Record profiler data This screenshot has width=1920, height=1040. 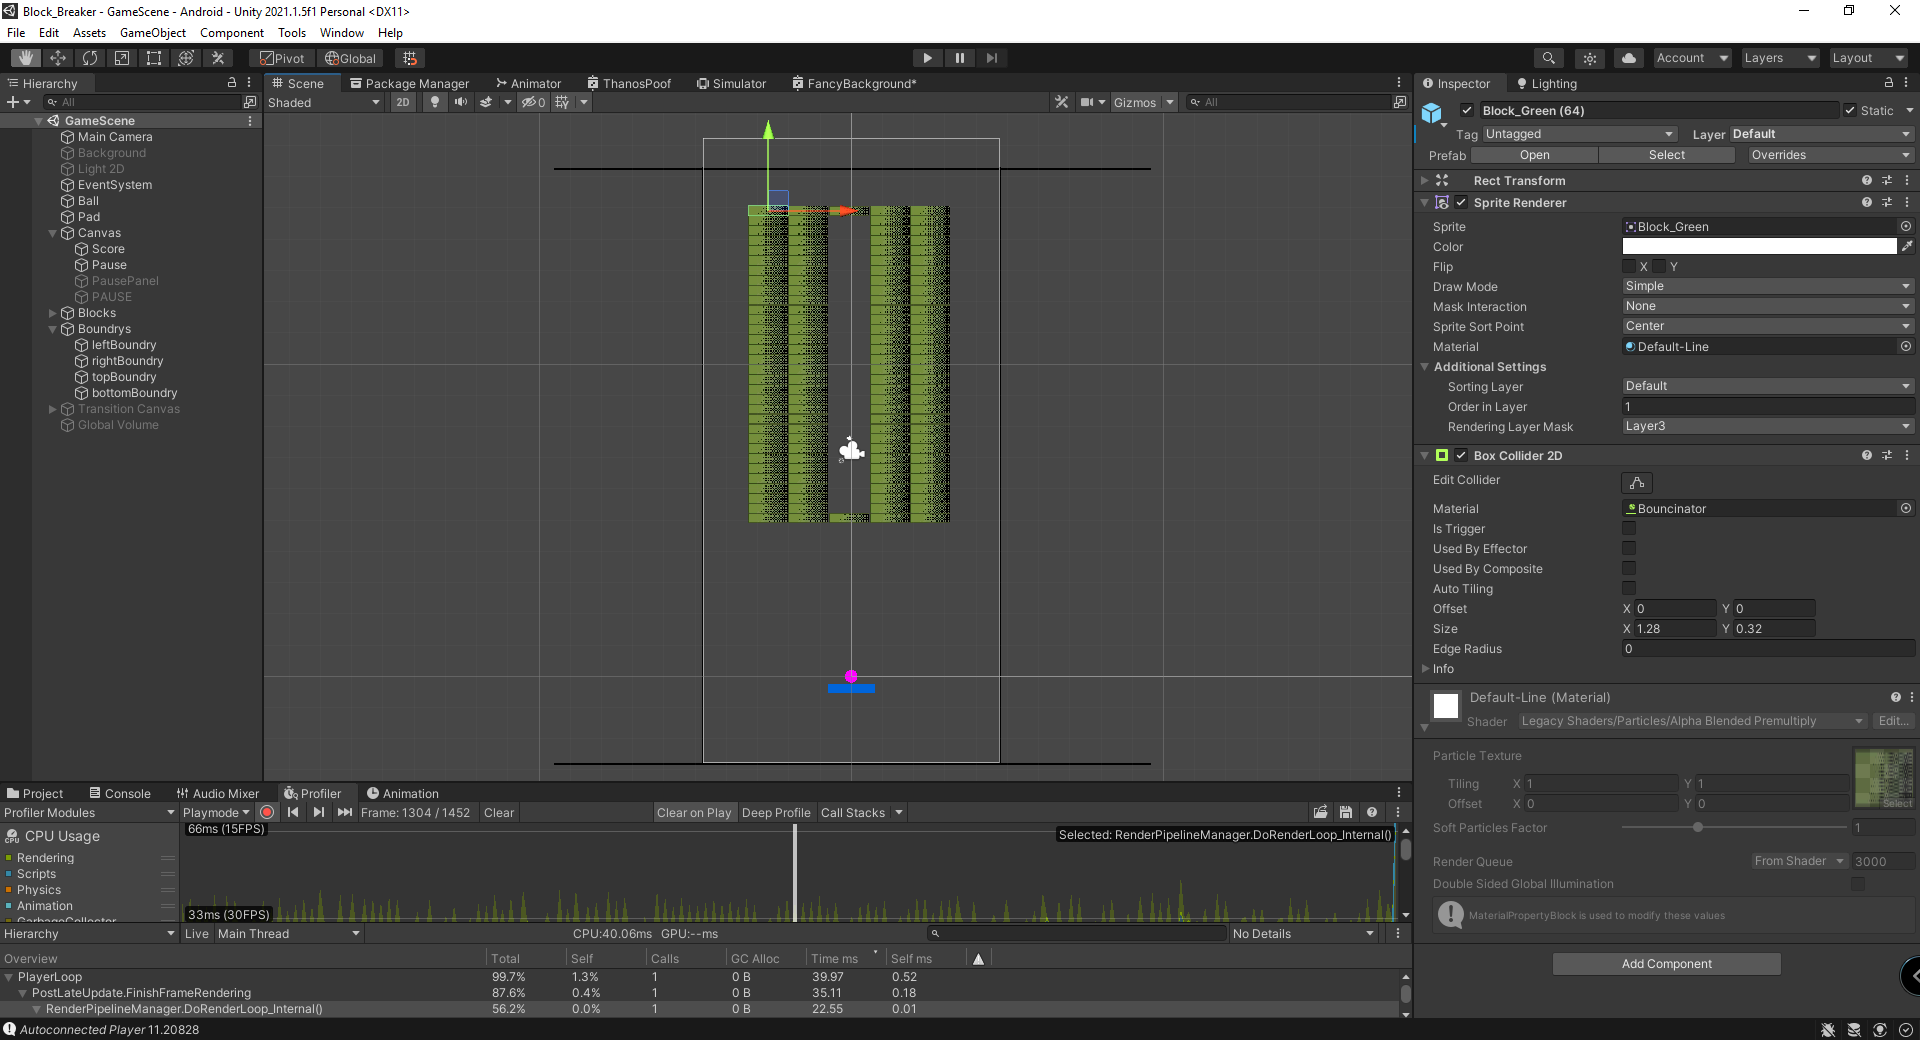click(267, 812)
